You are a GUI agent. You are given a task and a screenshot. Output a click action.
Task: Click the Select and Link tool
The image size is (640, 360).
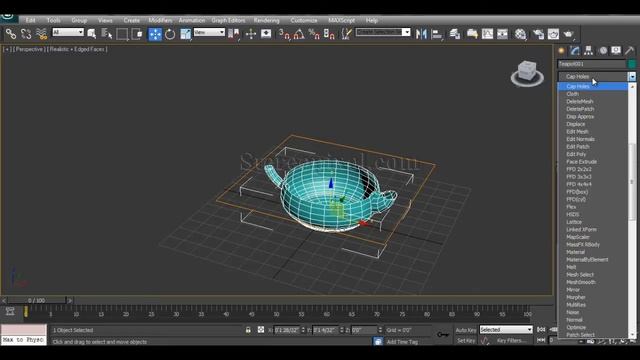click(x=11, y=34)
